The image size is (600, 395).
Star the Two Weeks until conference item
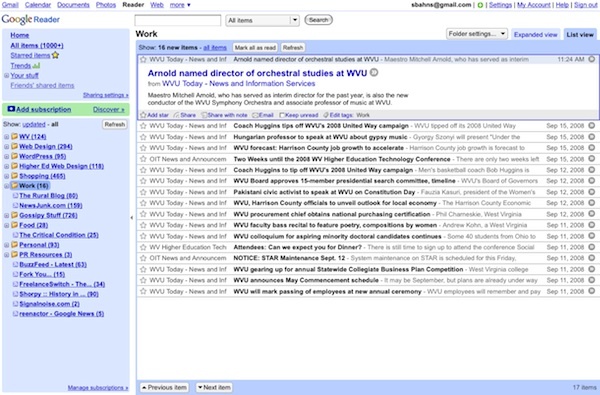[x=143, y=159]
